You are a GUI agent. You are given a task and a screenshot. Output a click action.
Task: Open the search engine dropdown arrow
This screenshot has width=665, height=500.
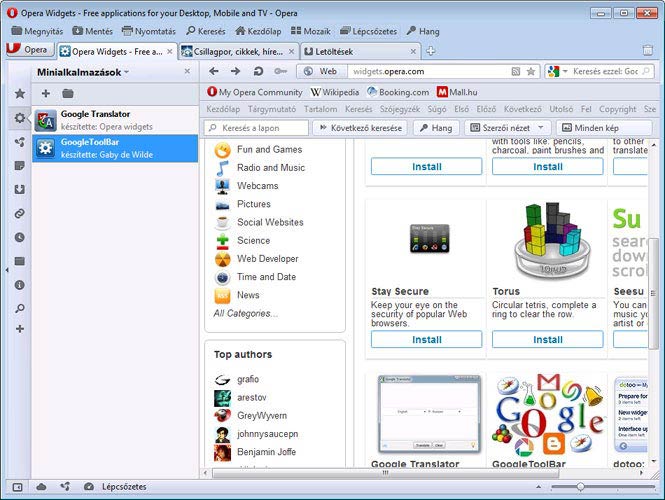(565, 71)
